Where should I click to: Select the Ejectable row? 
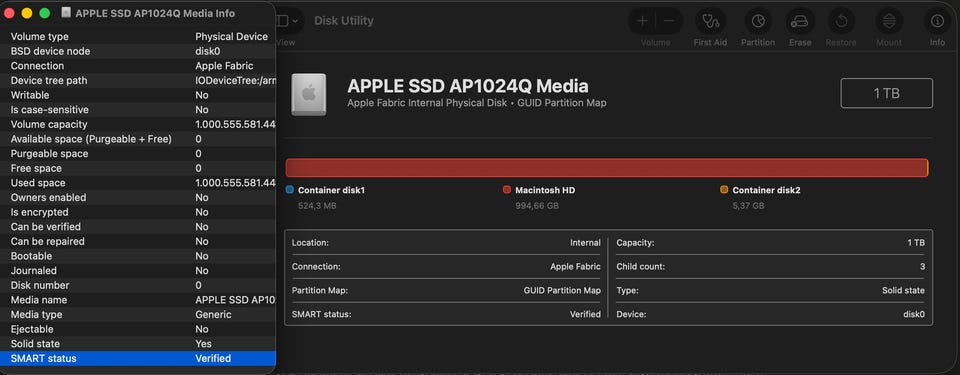point(138,329)
